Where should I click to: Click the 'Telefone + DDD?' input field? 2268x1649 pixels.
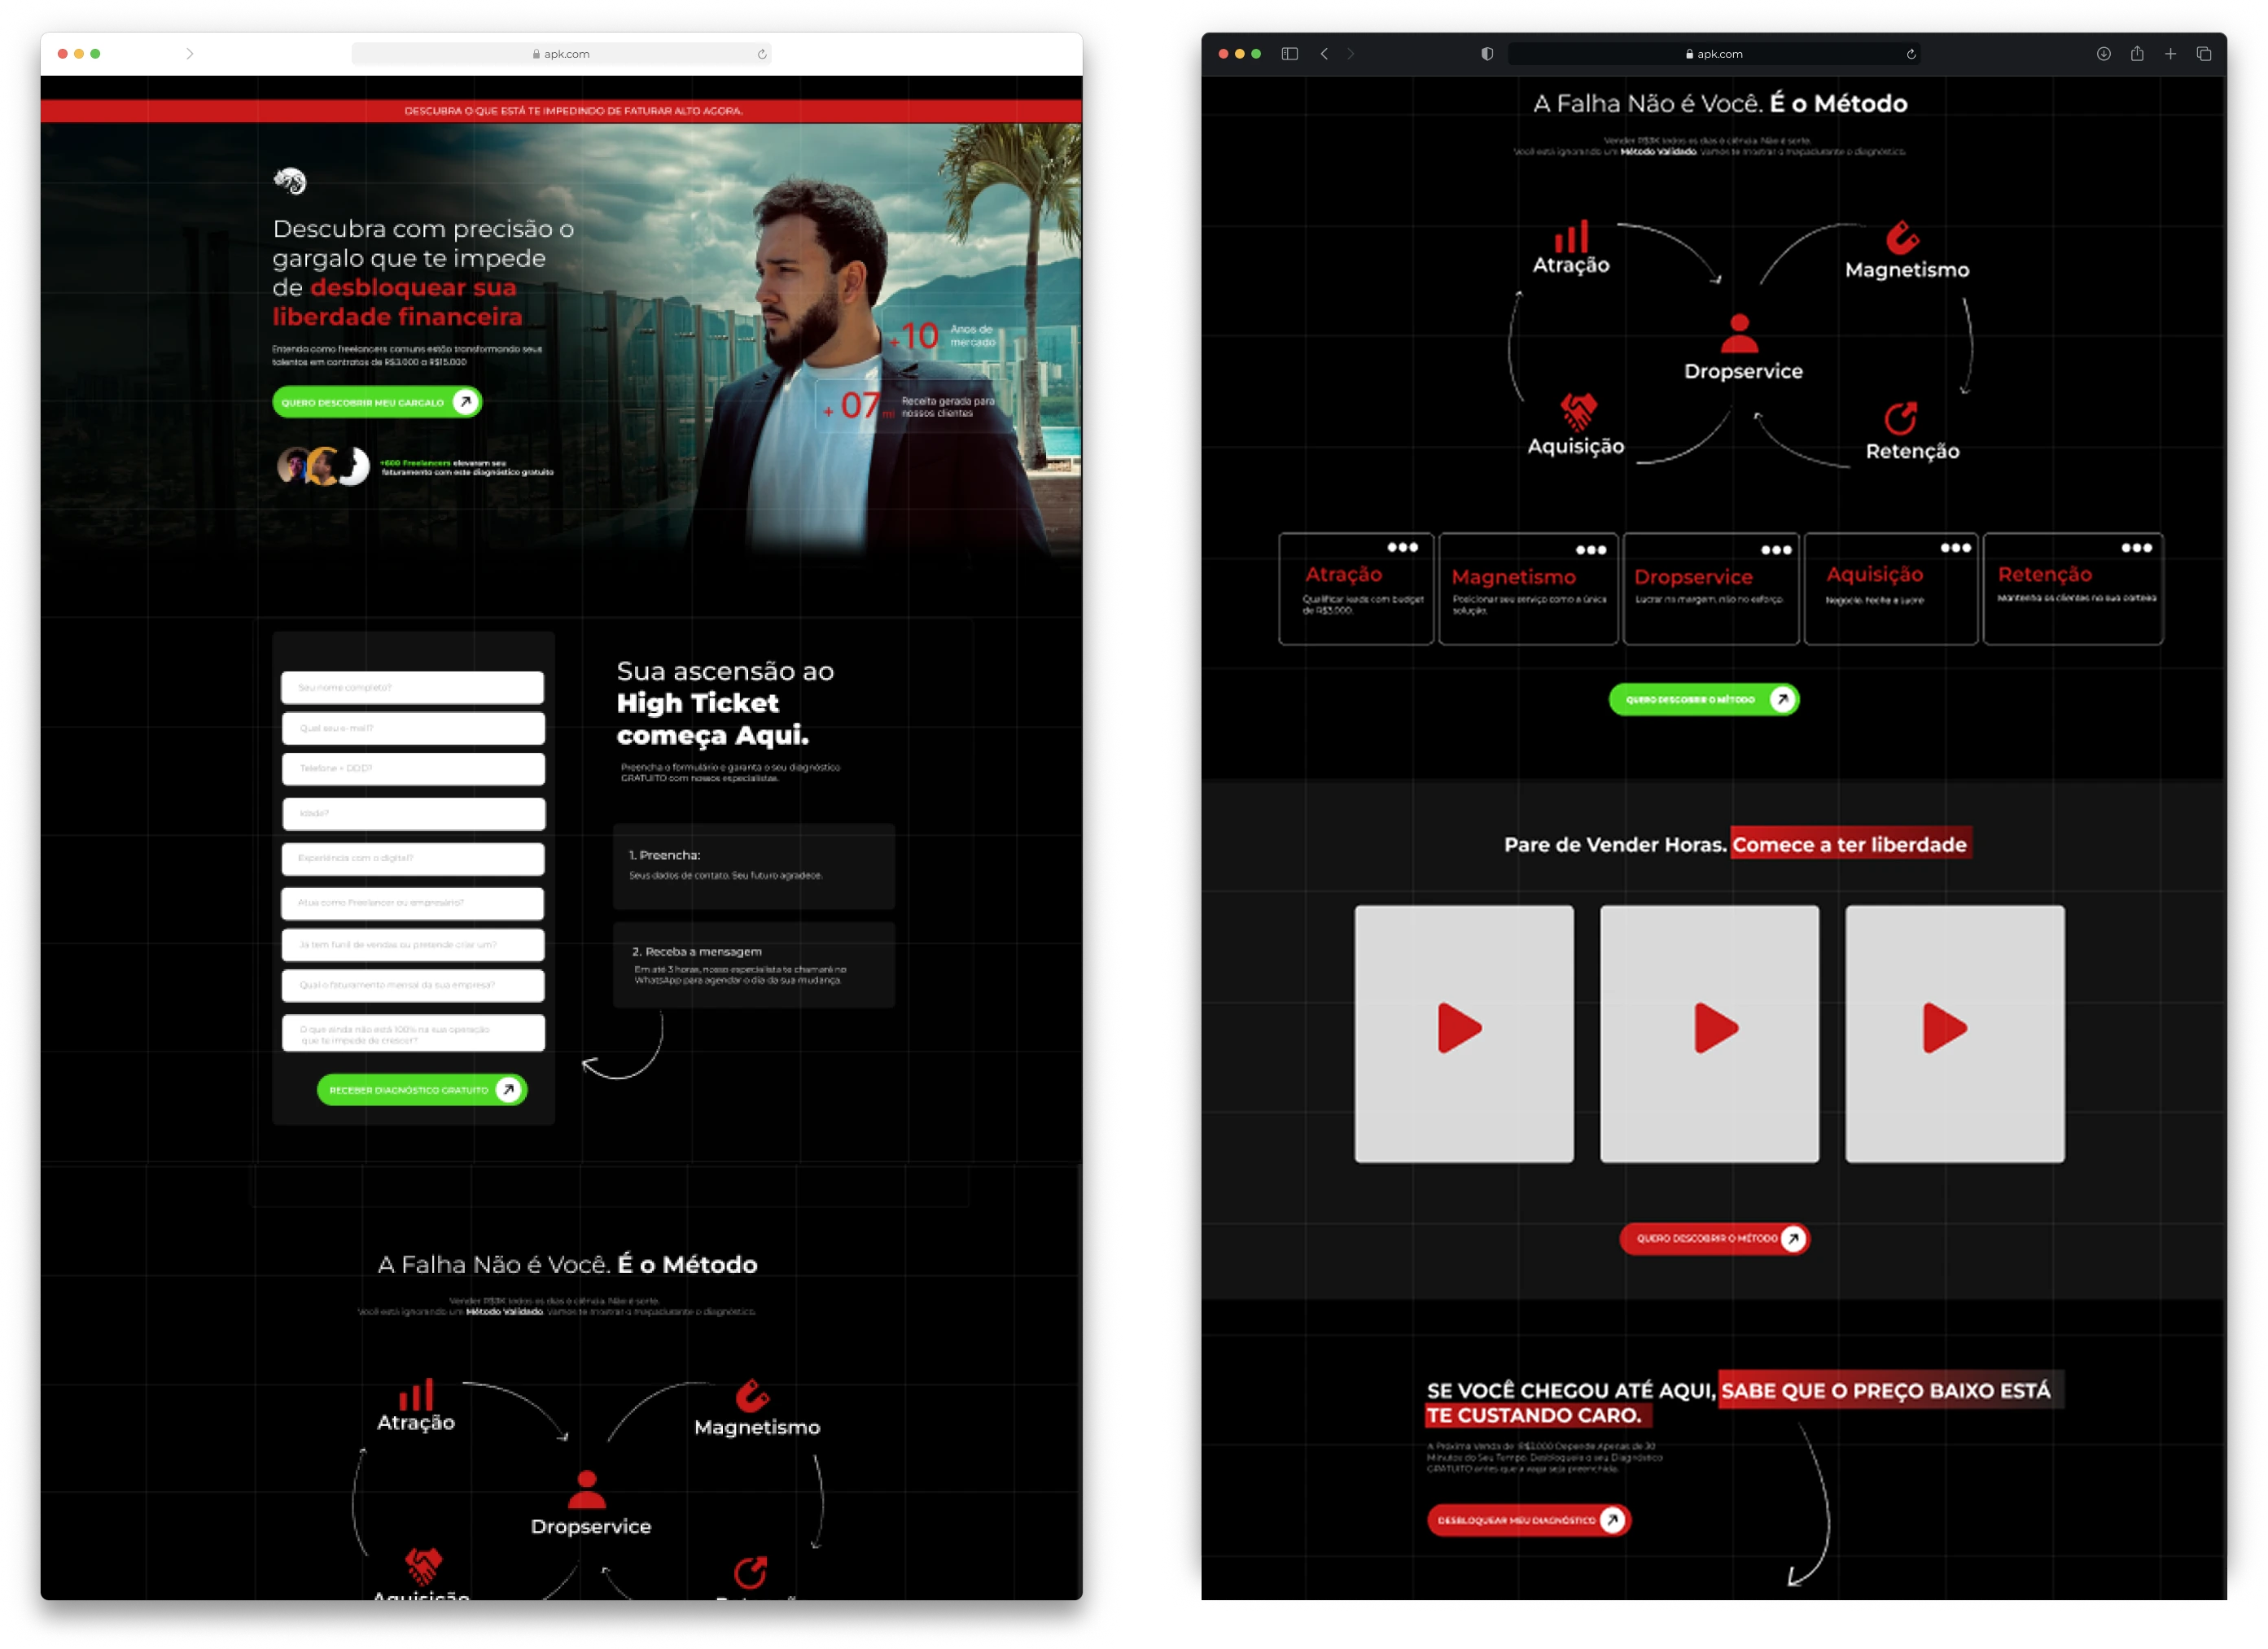tap(412, 768)
